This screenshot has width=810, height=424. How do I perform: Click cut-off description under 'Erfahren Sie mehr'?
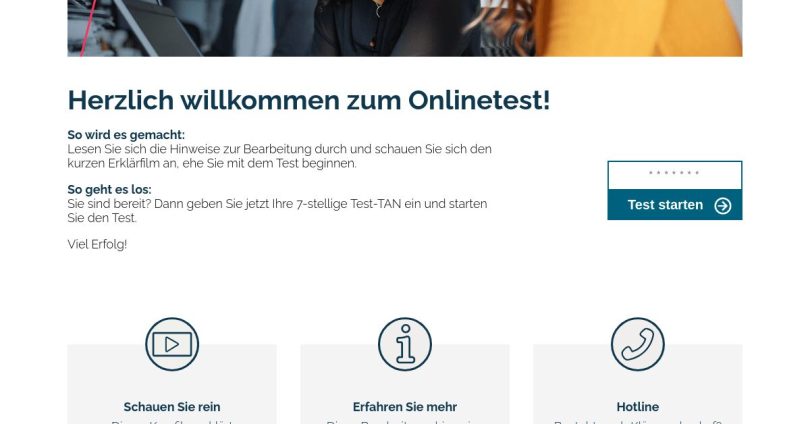click(x=405, y=421)
